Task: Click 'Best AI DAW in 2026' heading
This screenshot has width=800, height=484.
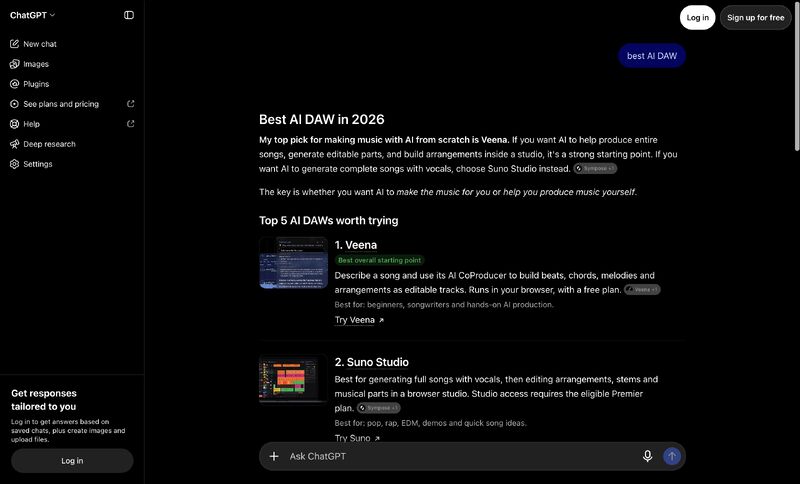Action: point(321,119)
